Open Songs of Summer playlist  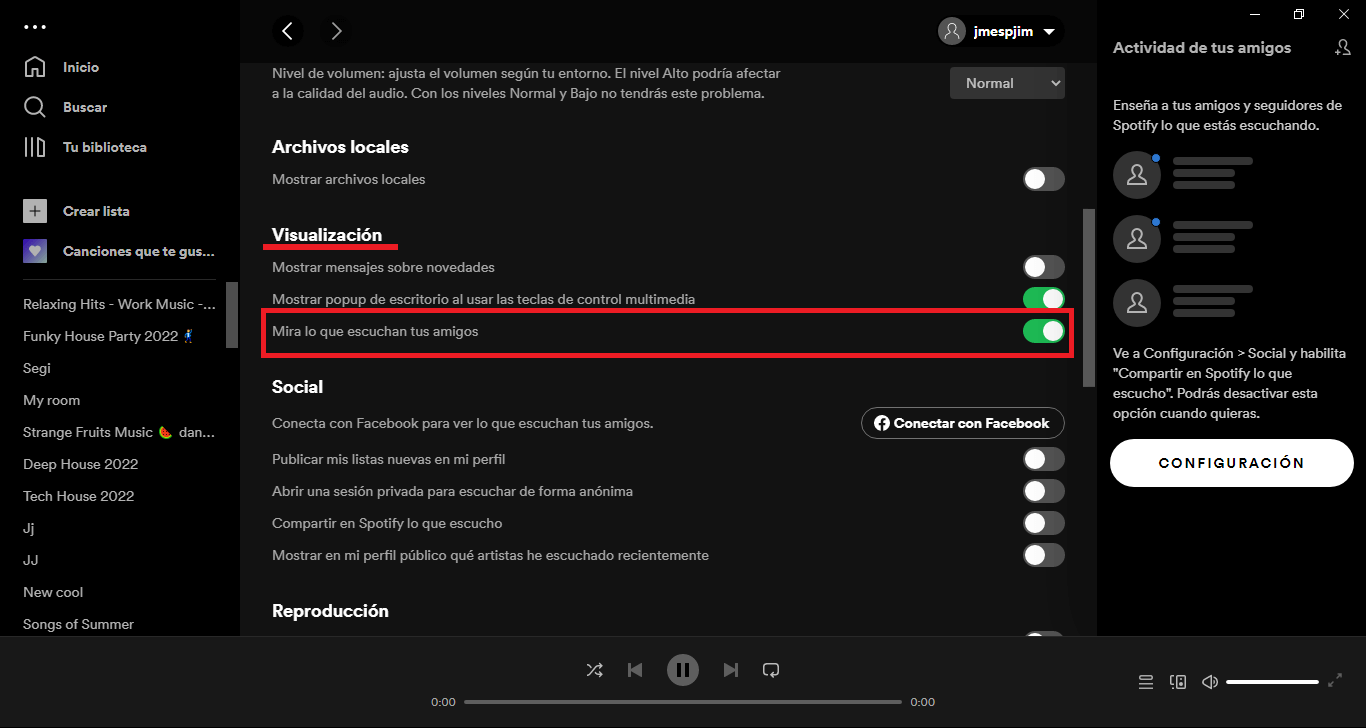point(79,624)
